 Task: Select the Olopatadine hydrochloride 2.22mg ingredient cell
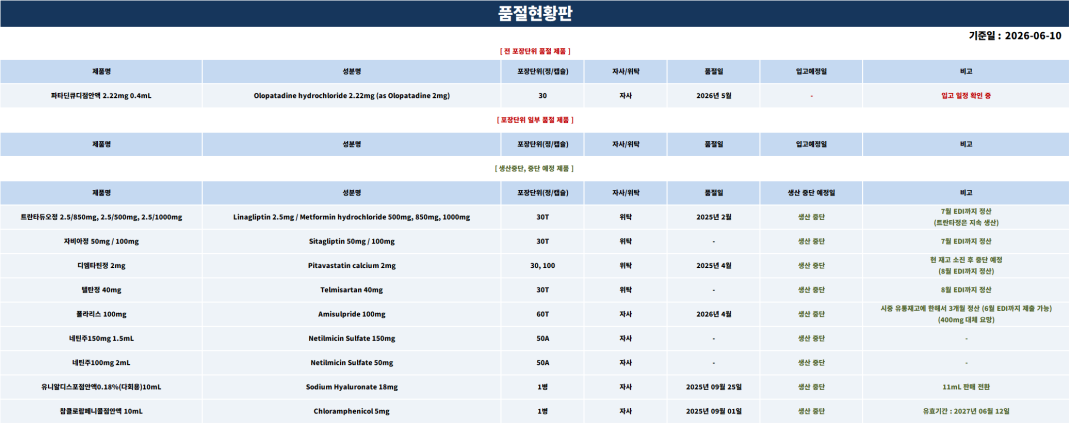(x=351, y=96)
